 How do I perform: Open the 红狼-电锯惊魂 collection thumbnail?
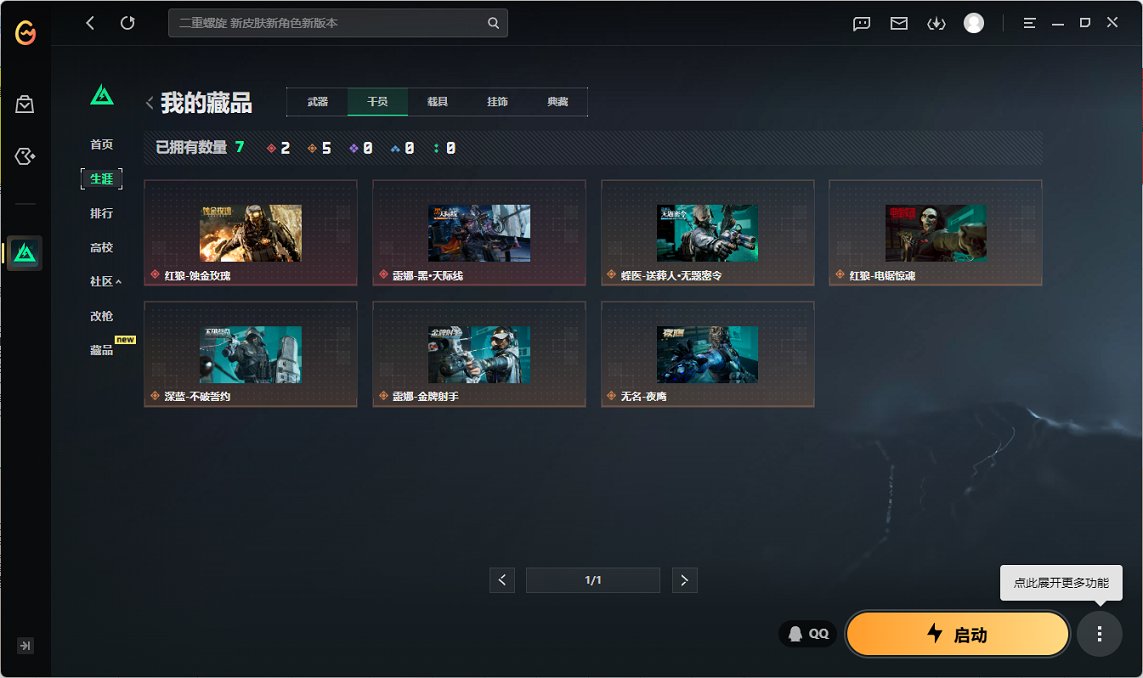(x=935, y=232)
